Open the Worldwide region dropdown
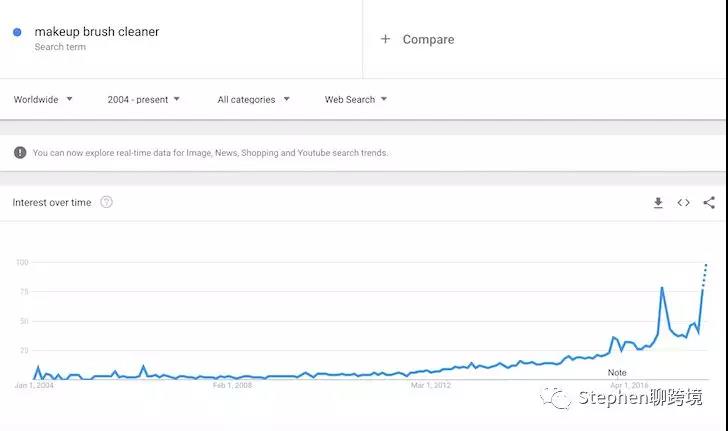728x431 pixels. click(x=43, y=99)
